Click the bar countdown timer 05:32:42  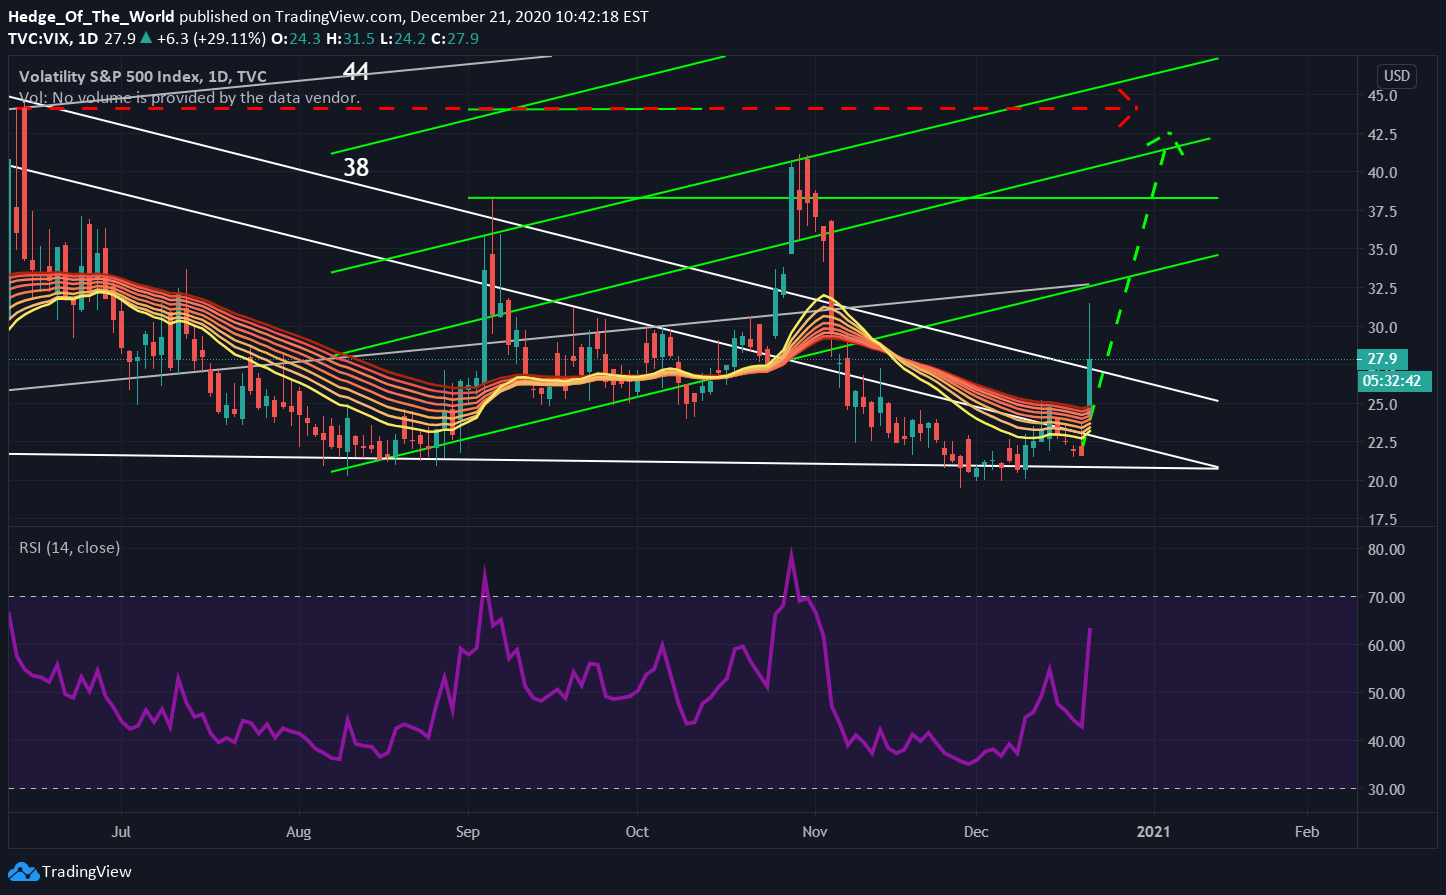click(x=1394, y=381)
